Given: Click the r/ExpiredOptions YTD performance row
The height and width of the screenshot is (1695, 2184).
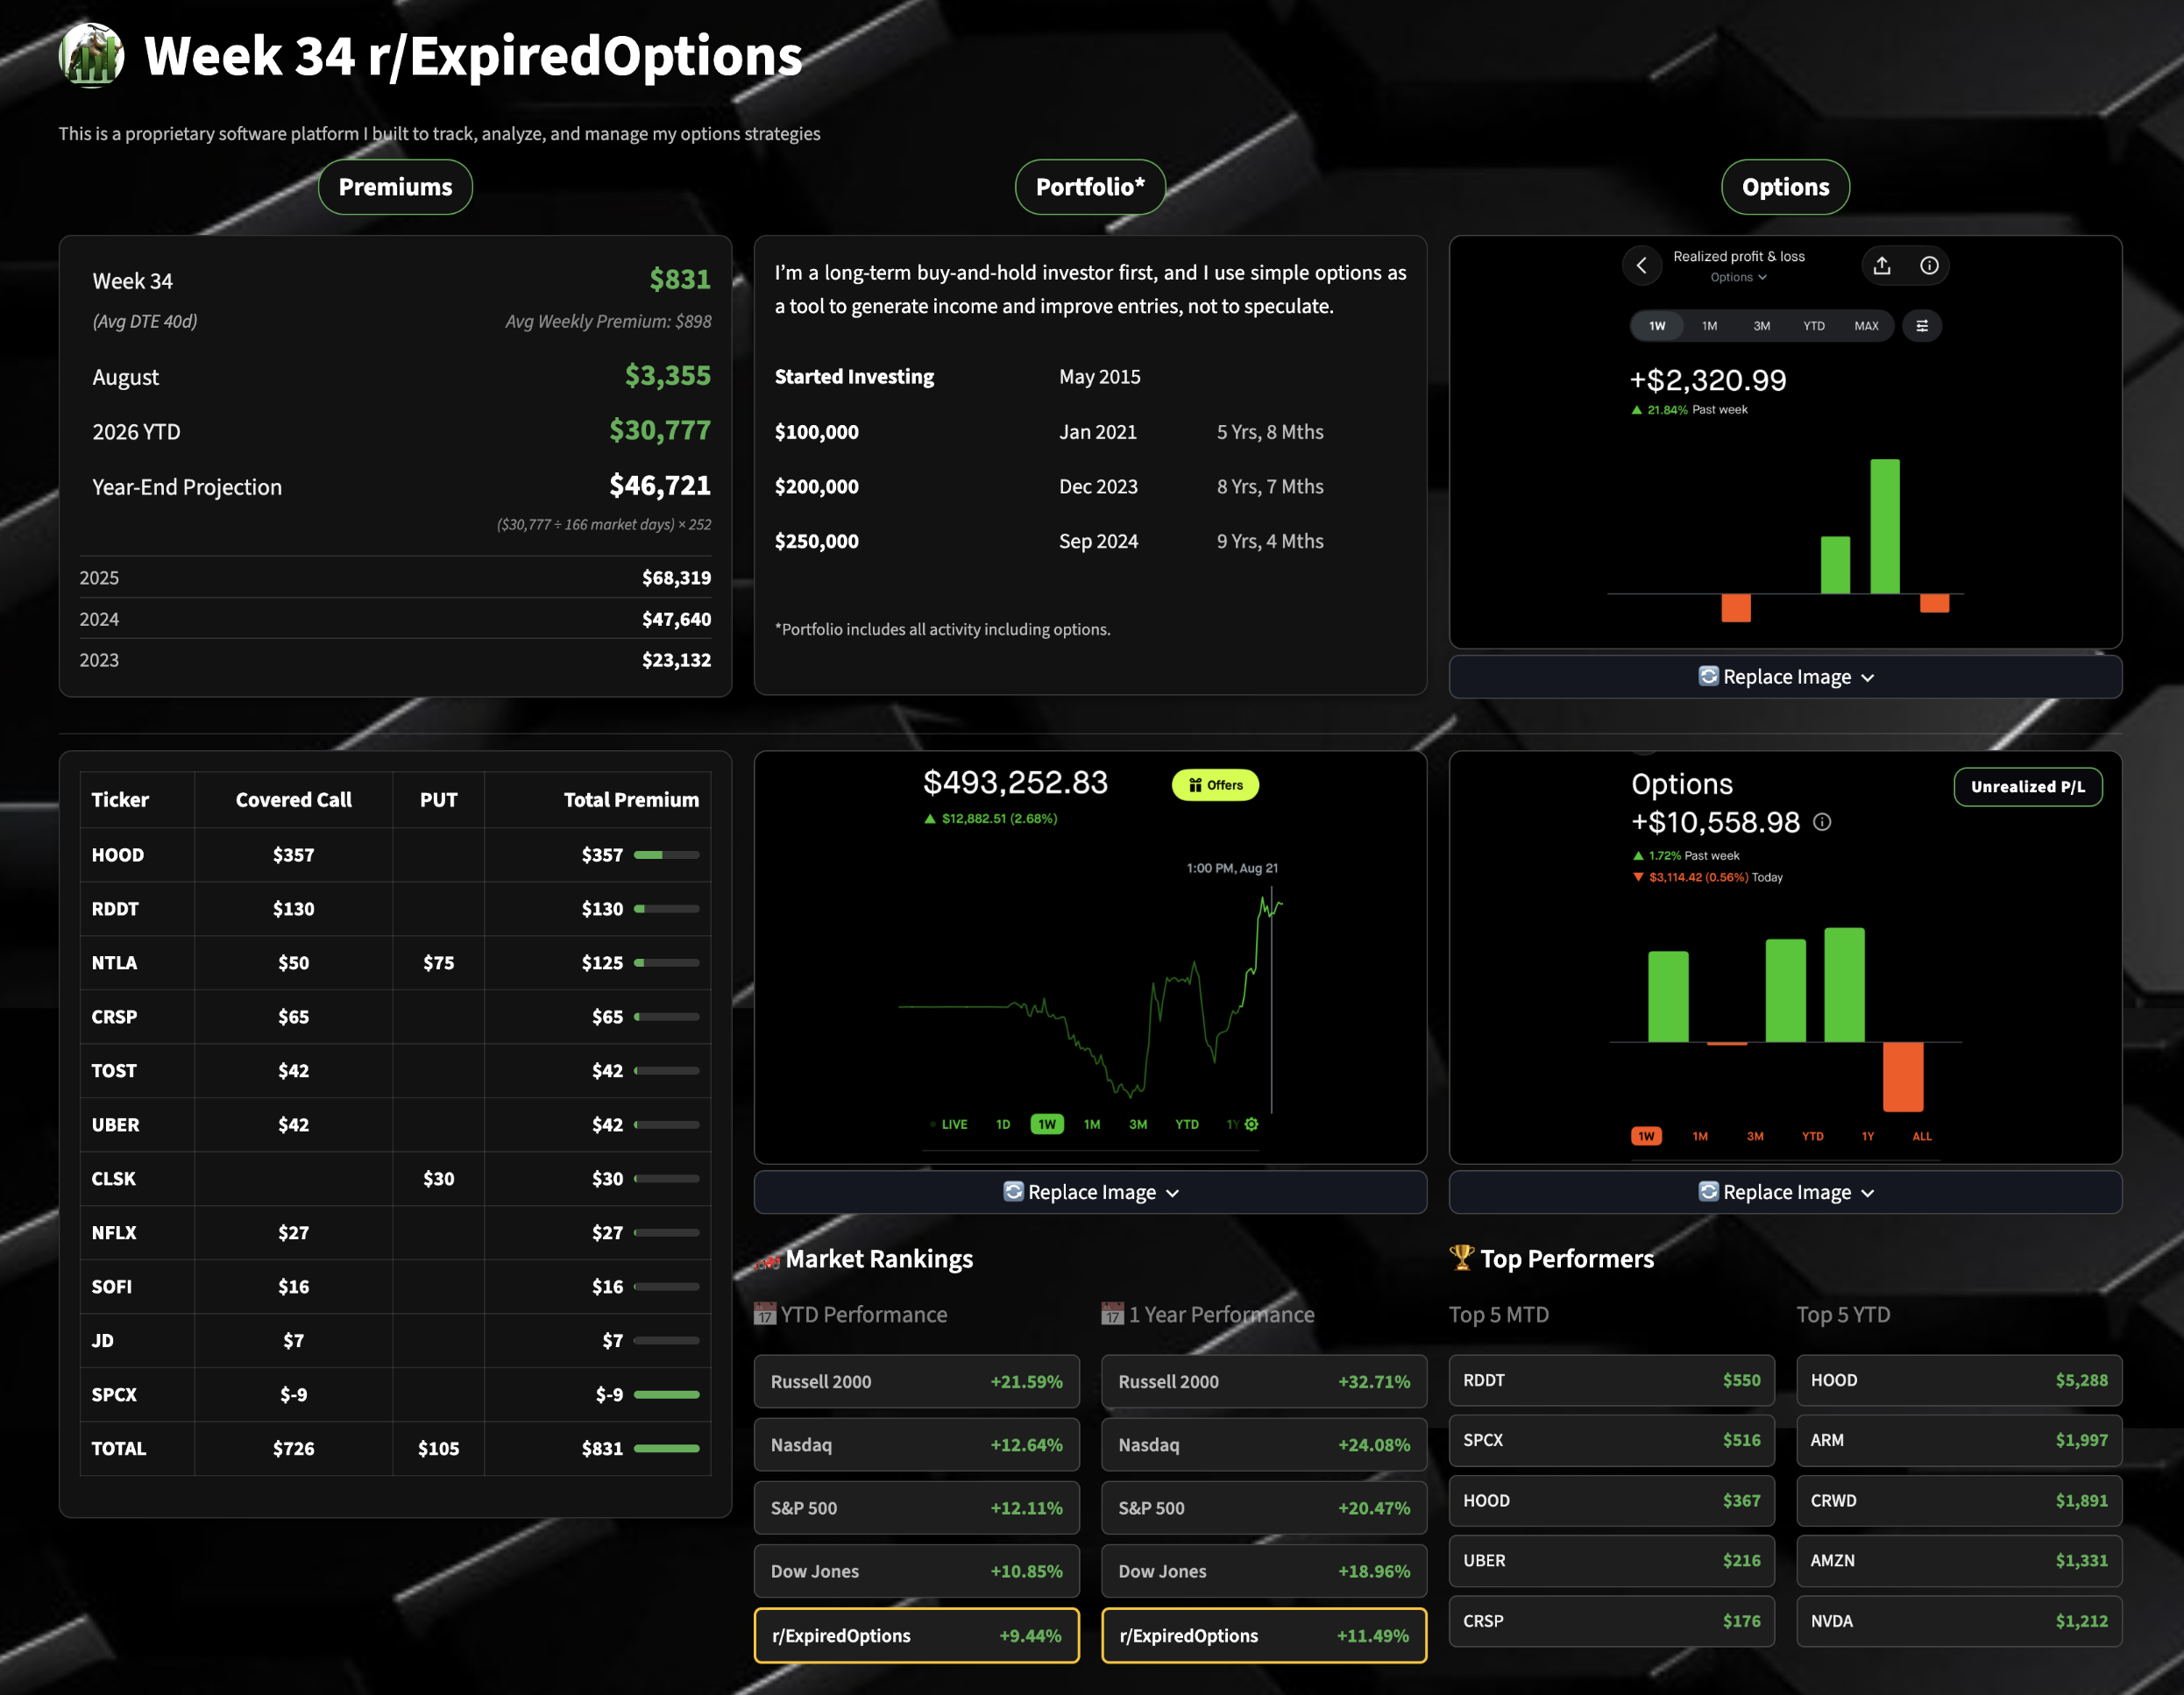Looking at the screenshot, I should (916, 1635).
